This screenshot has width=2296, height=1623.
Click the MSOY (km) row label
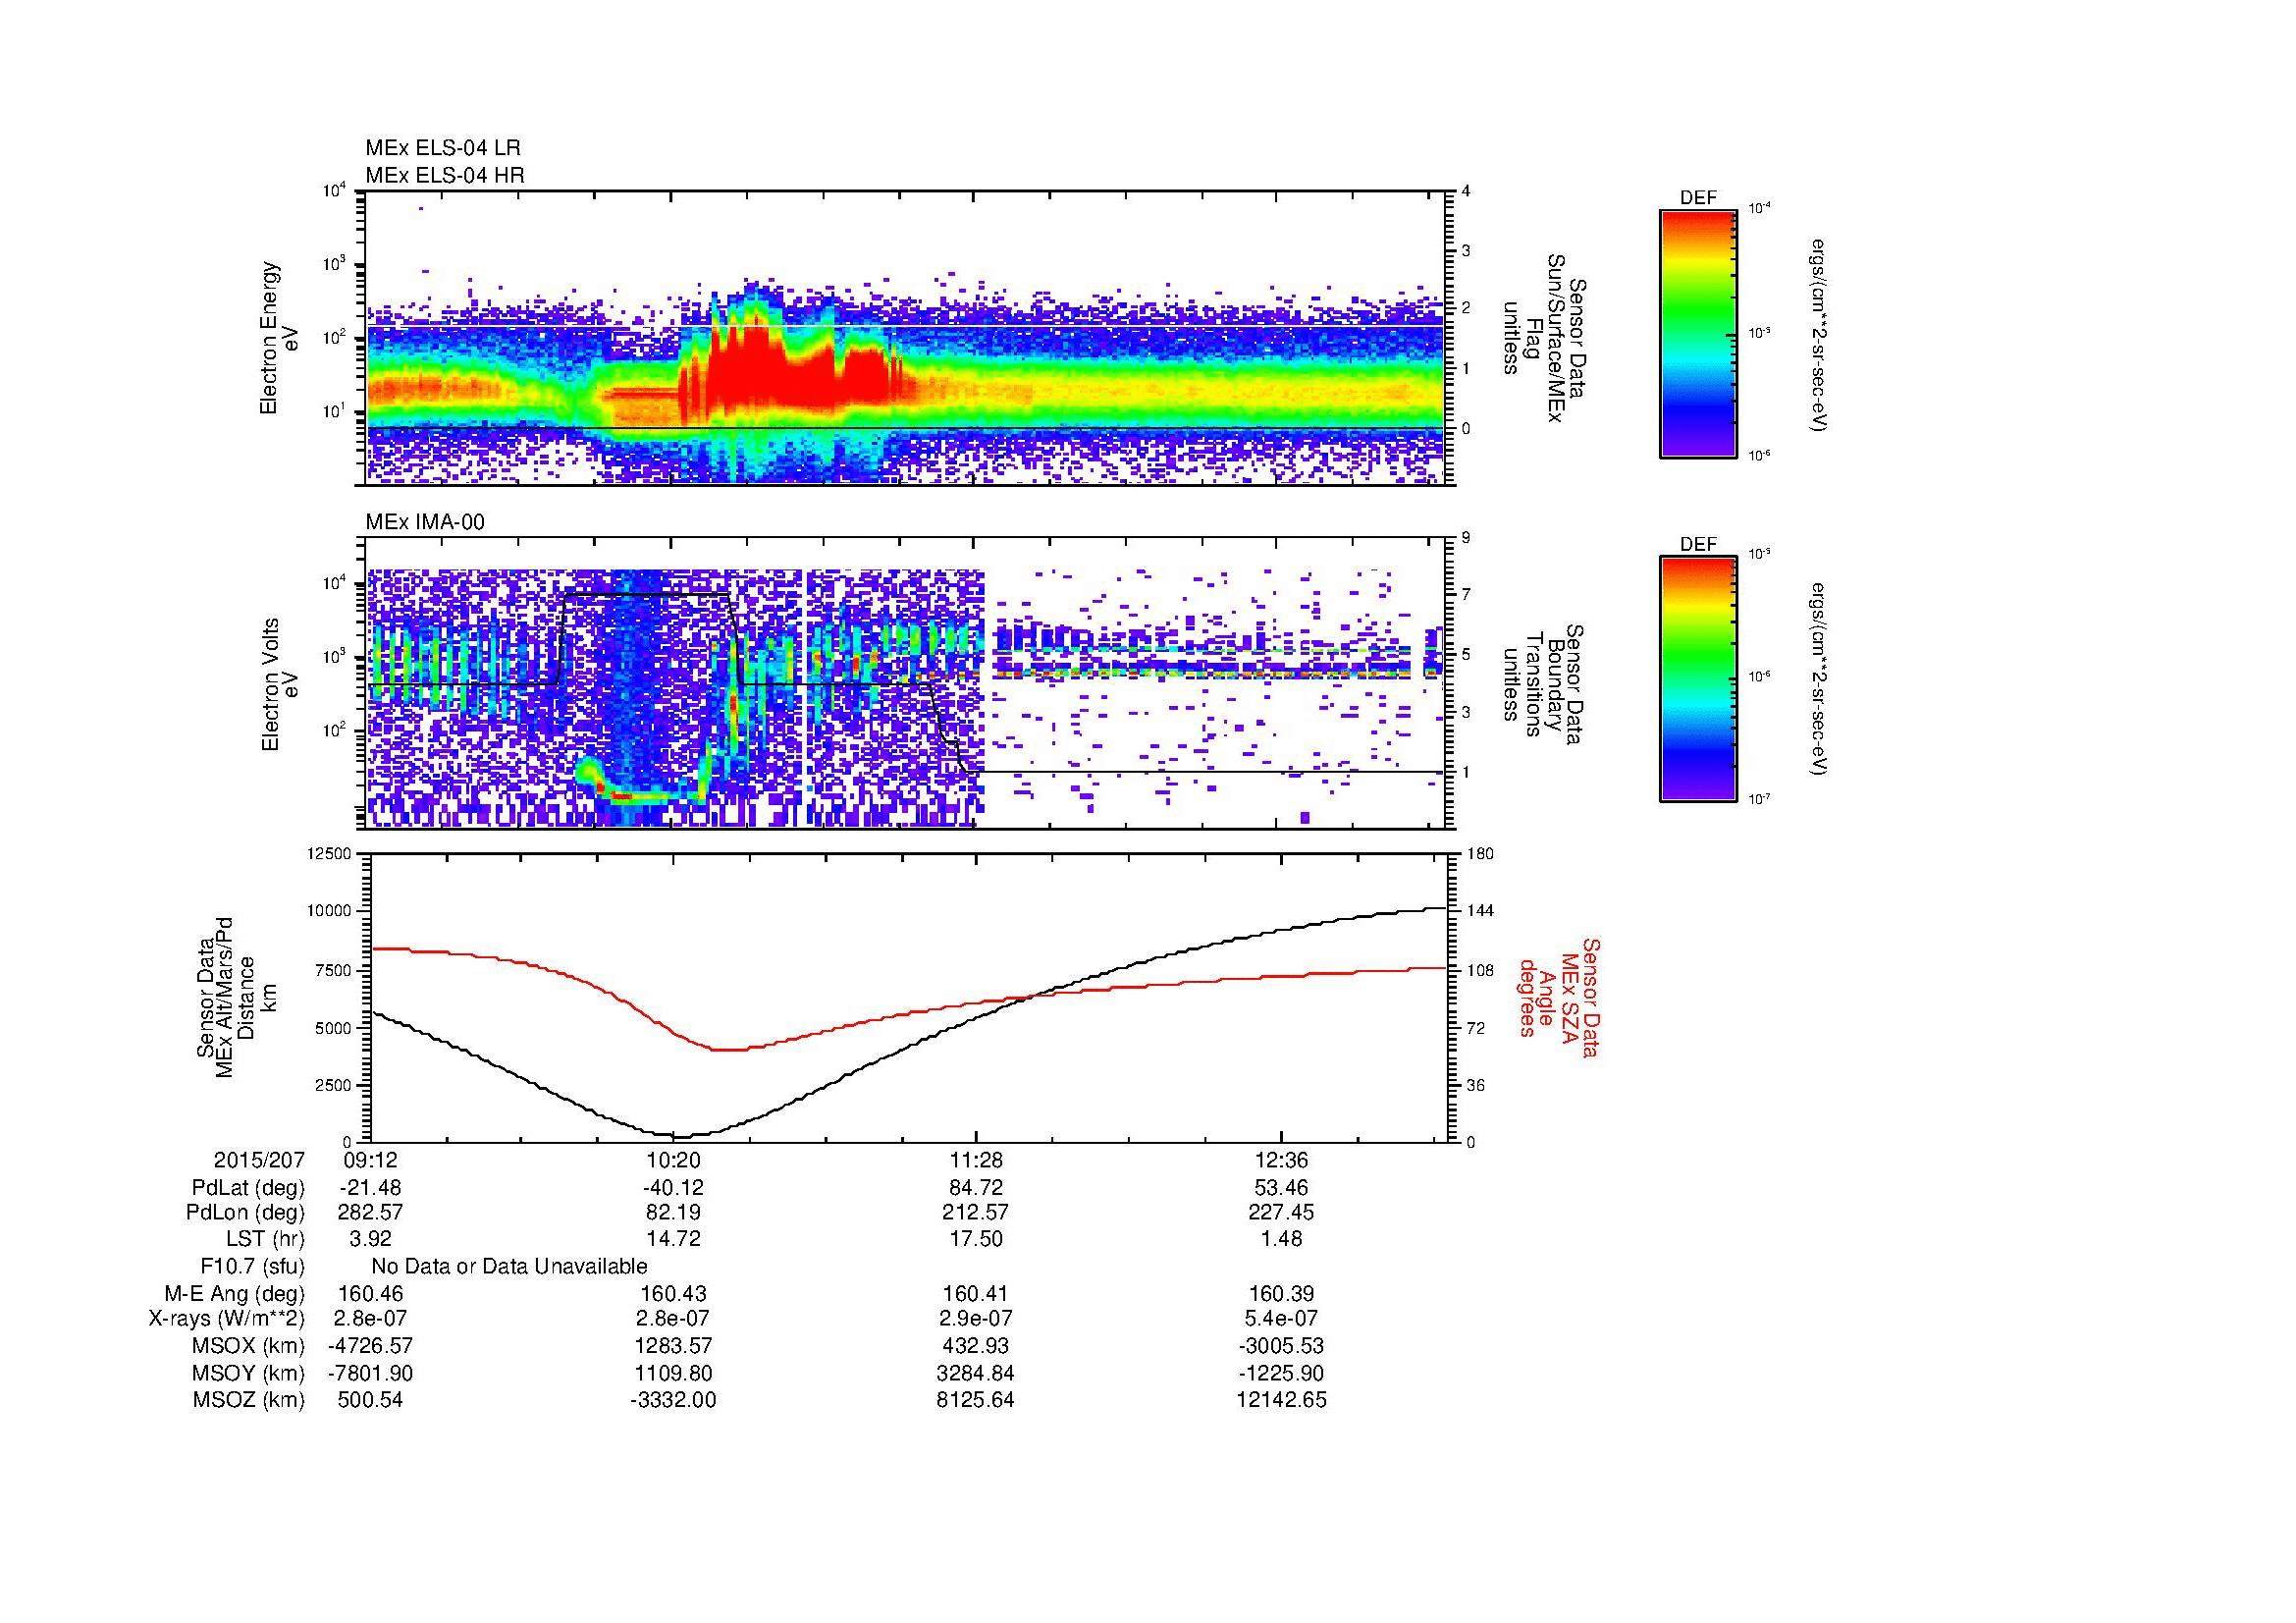click(x=248, y=1373)
